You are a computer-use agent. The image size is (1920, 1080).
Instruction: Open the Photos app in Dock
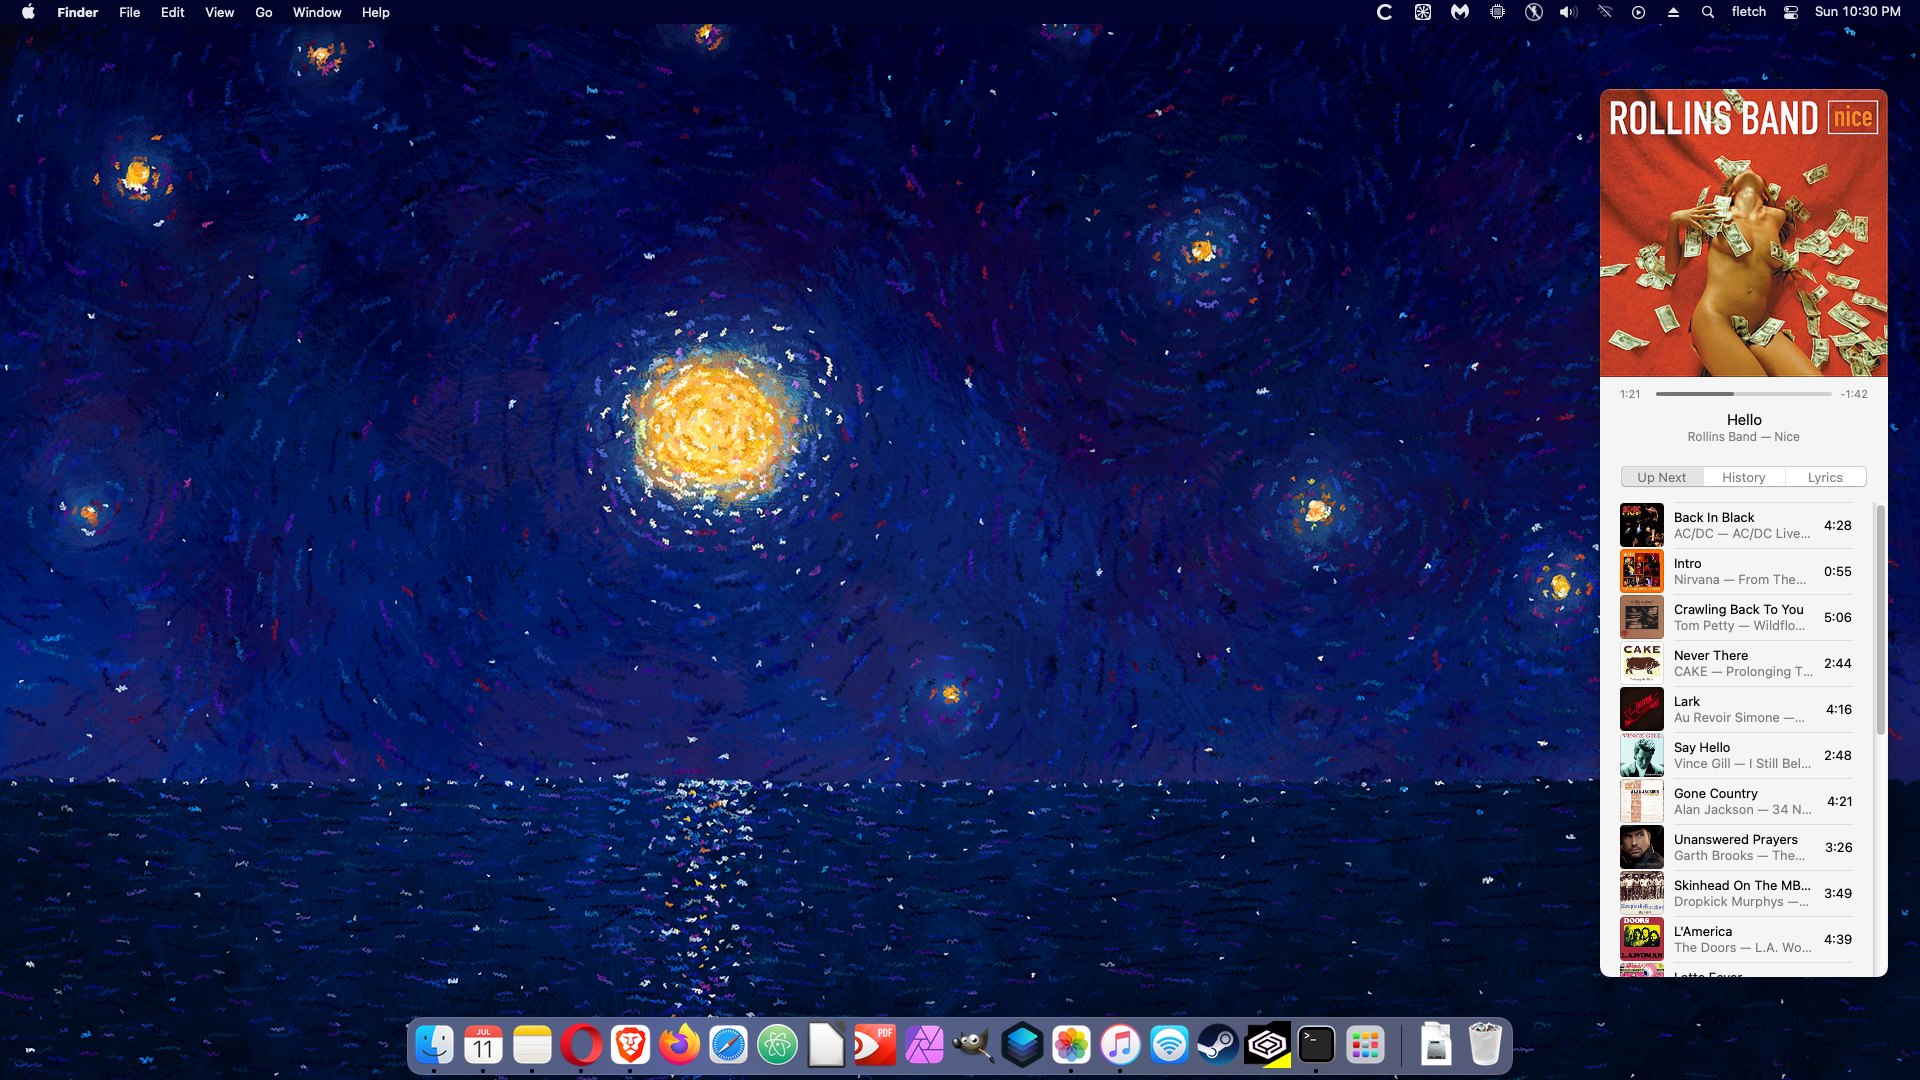click(1071, 1045)
